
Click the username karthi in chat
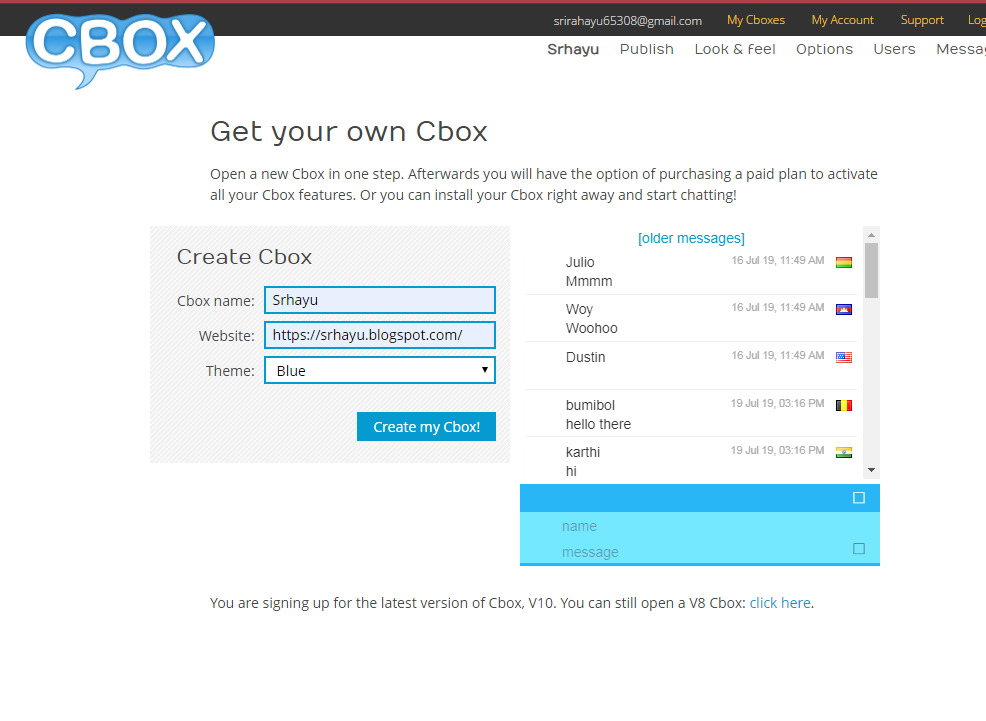click(x=583, y=452)
